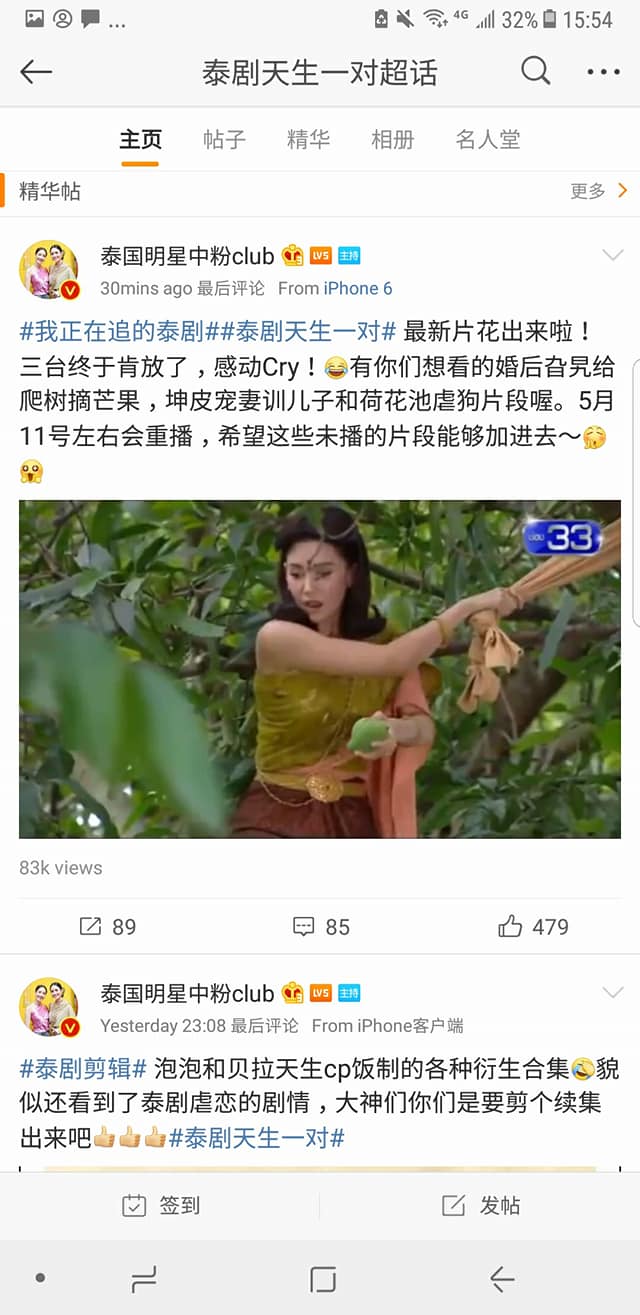640x1315 pixels.
Task: Open the 名人堂 tab
Action: pos(488,140)
